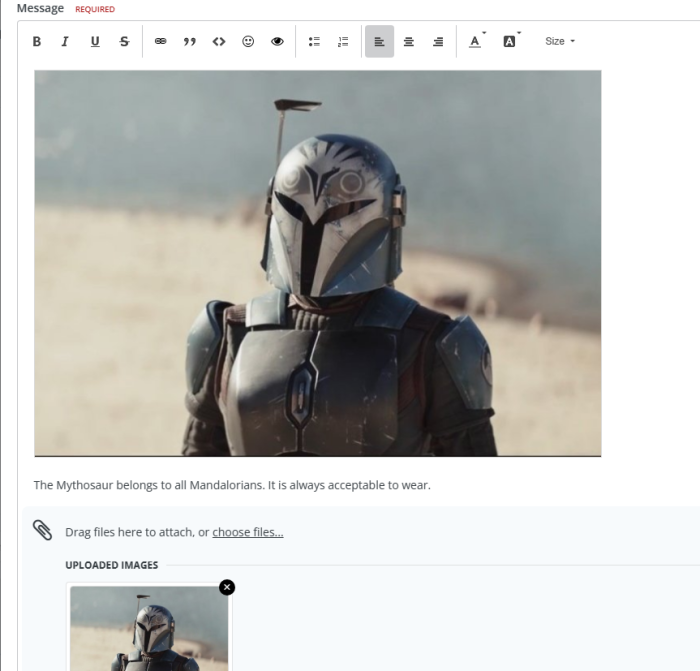The height and width of the screenshot is (671, 700).
Task: Insert a quote block
Action: [x=190, y=42]
